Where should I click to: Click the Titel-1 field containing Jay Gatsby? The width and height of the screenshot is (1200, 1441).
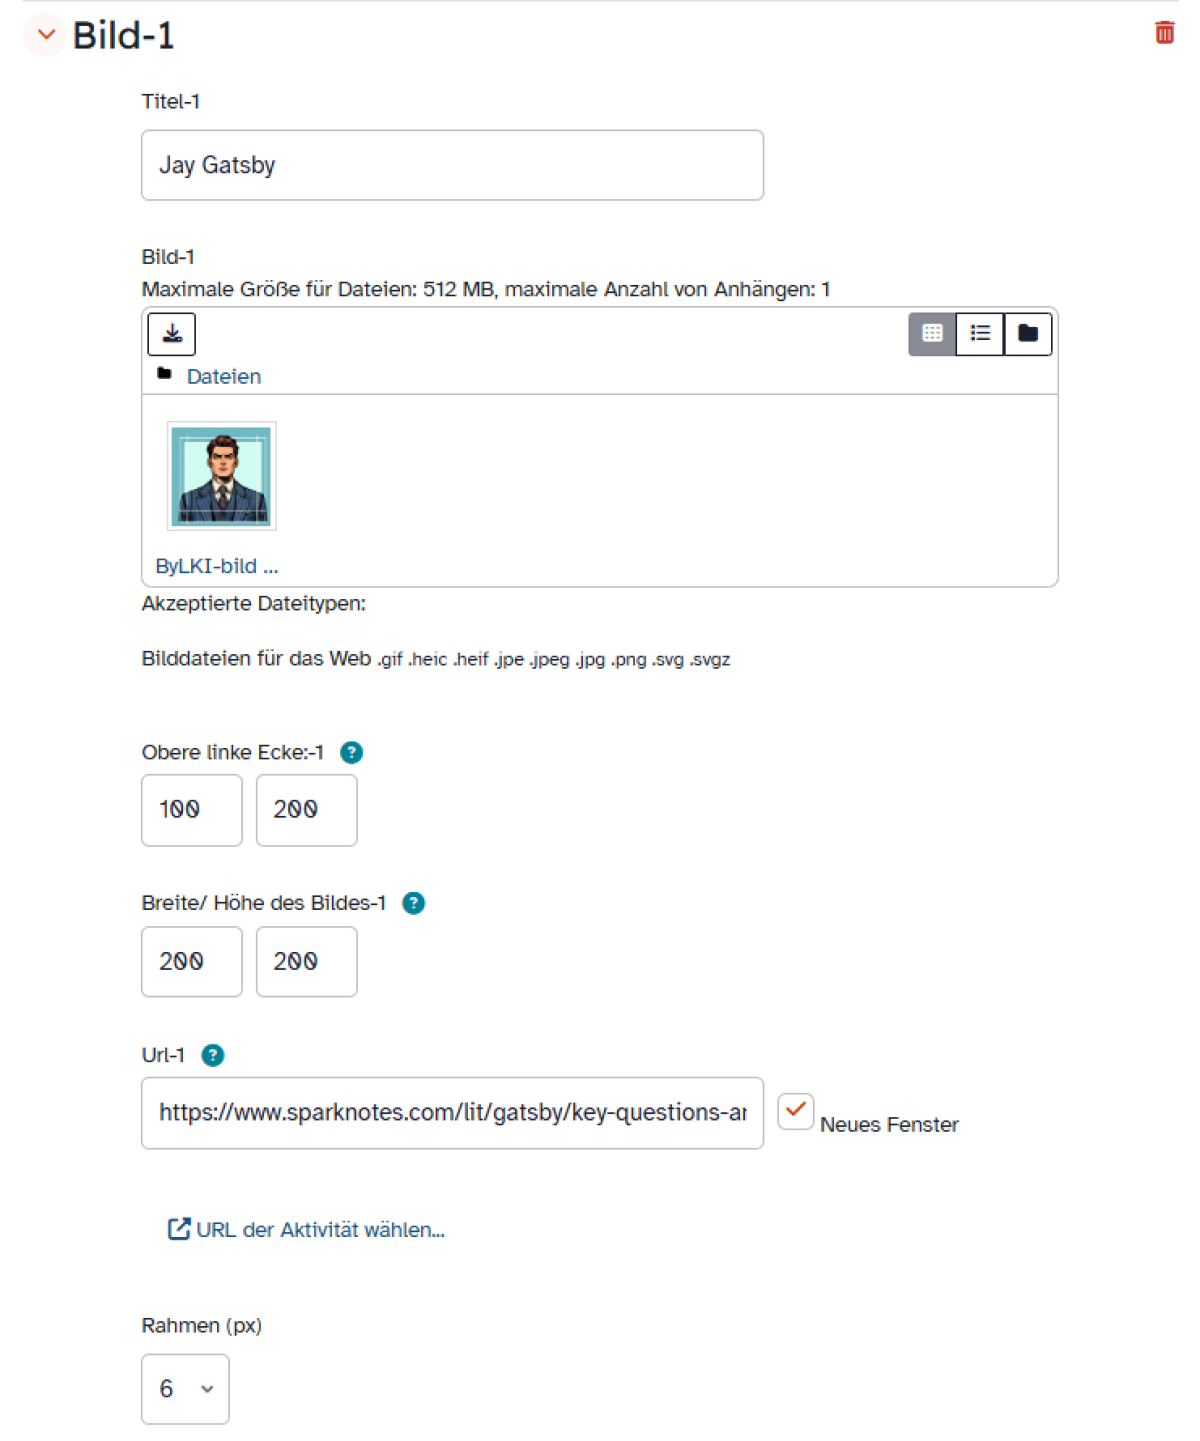coord(453,165)
